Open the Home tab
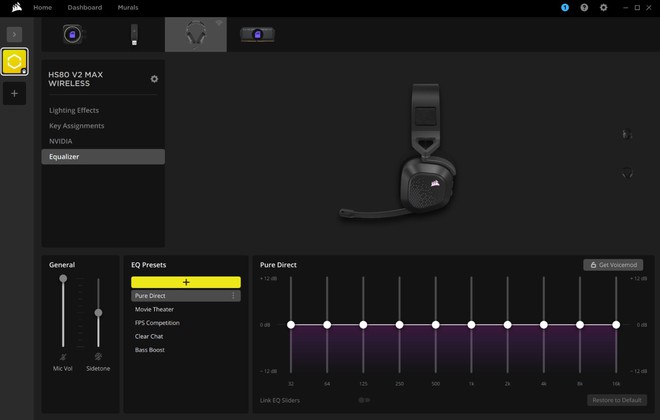 pos(43,8)
